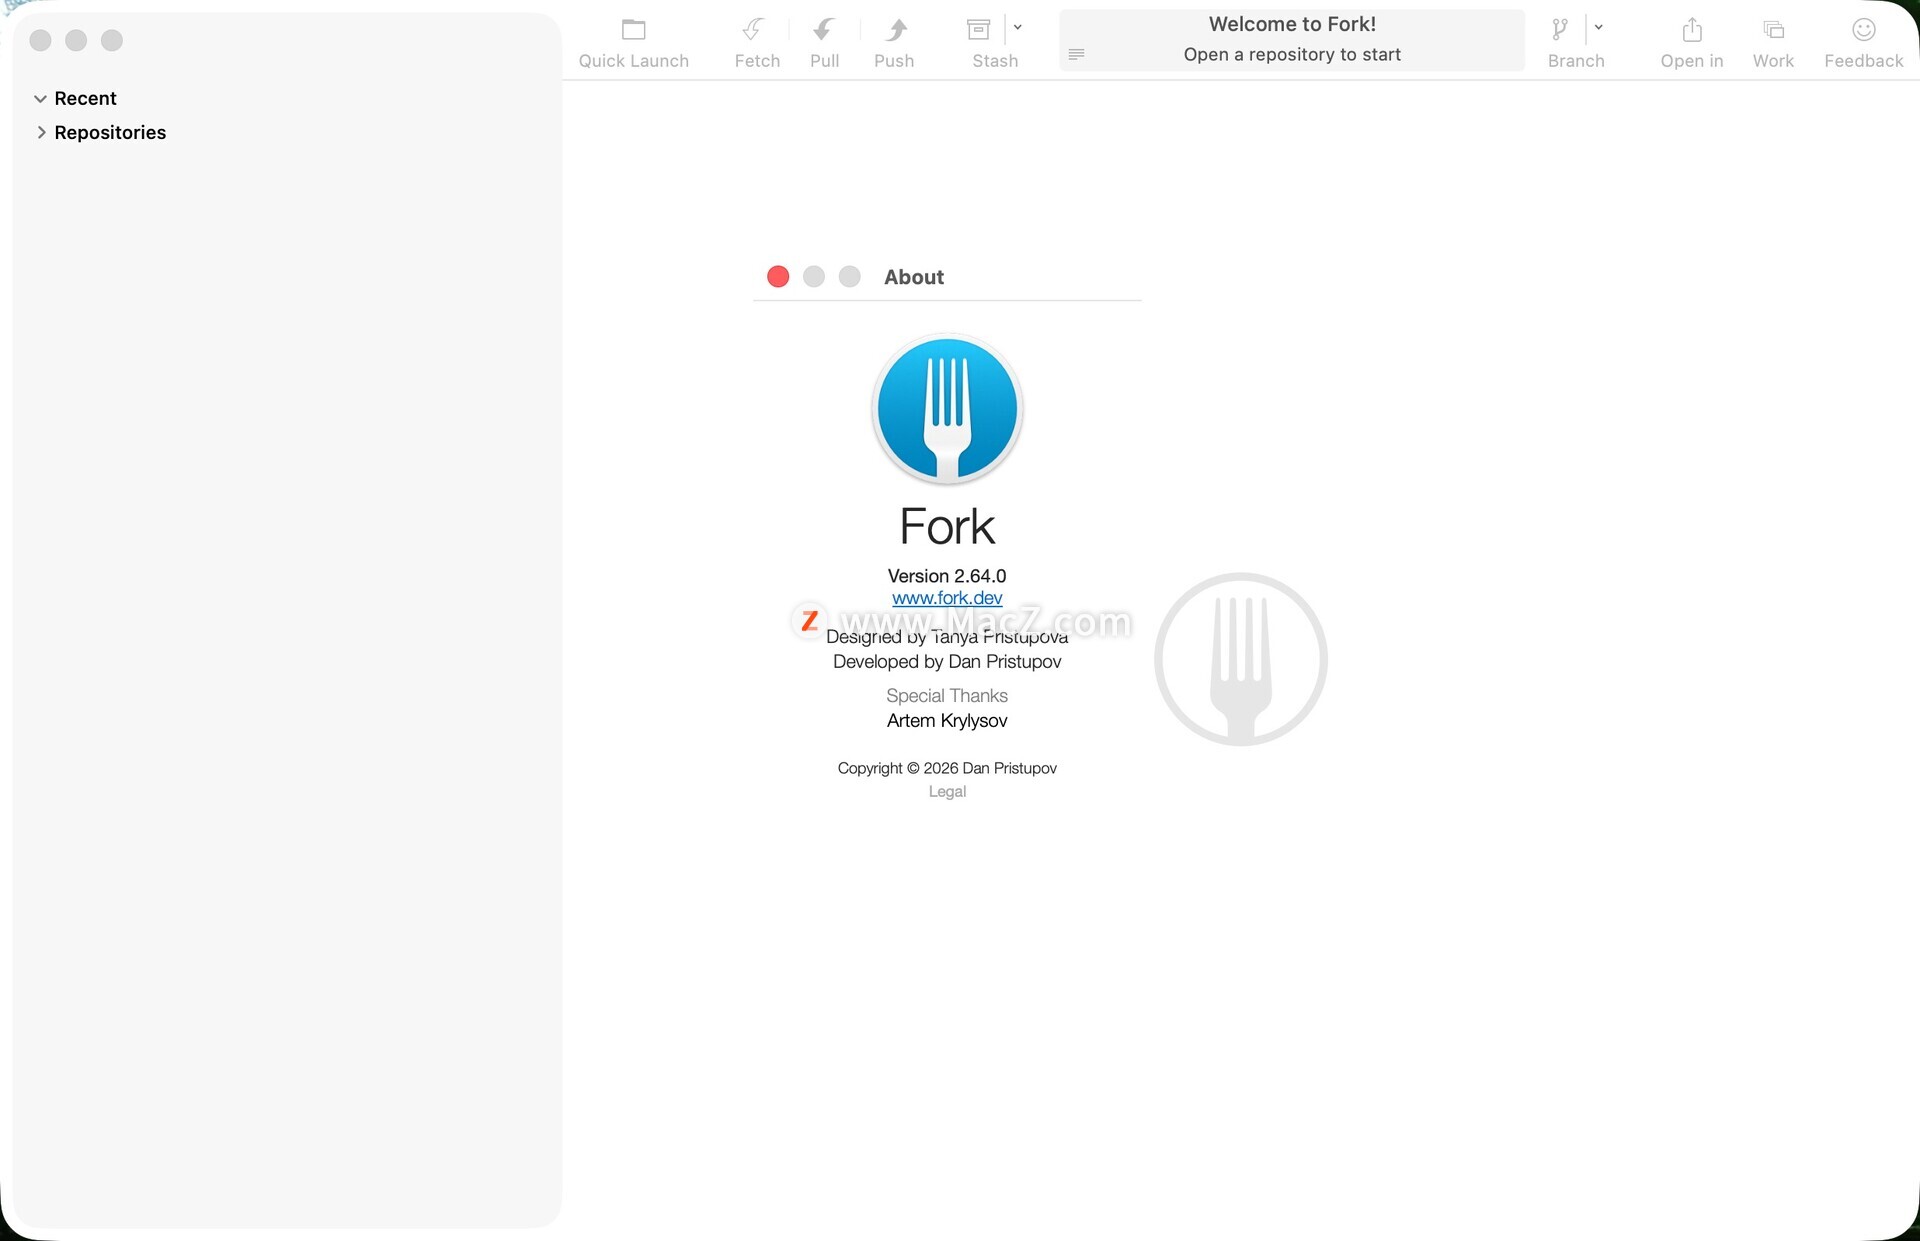This screenshot has width=1920, height=1241.
Task: Click the Push arrow icon
Action: coord(896,30)
